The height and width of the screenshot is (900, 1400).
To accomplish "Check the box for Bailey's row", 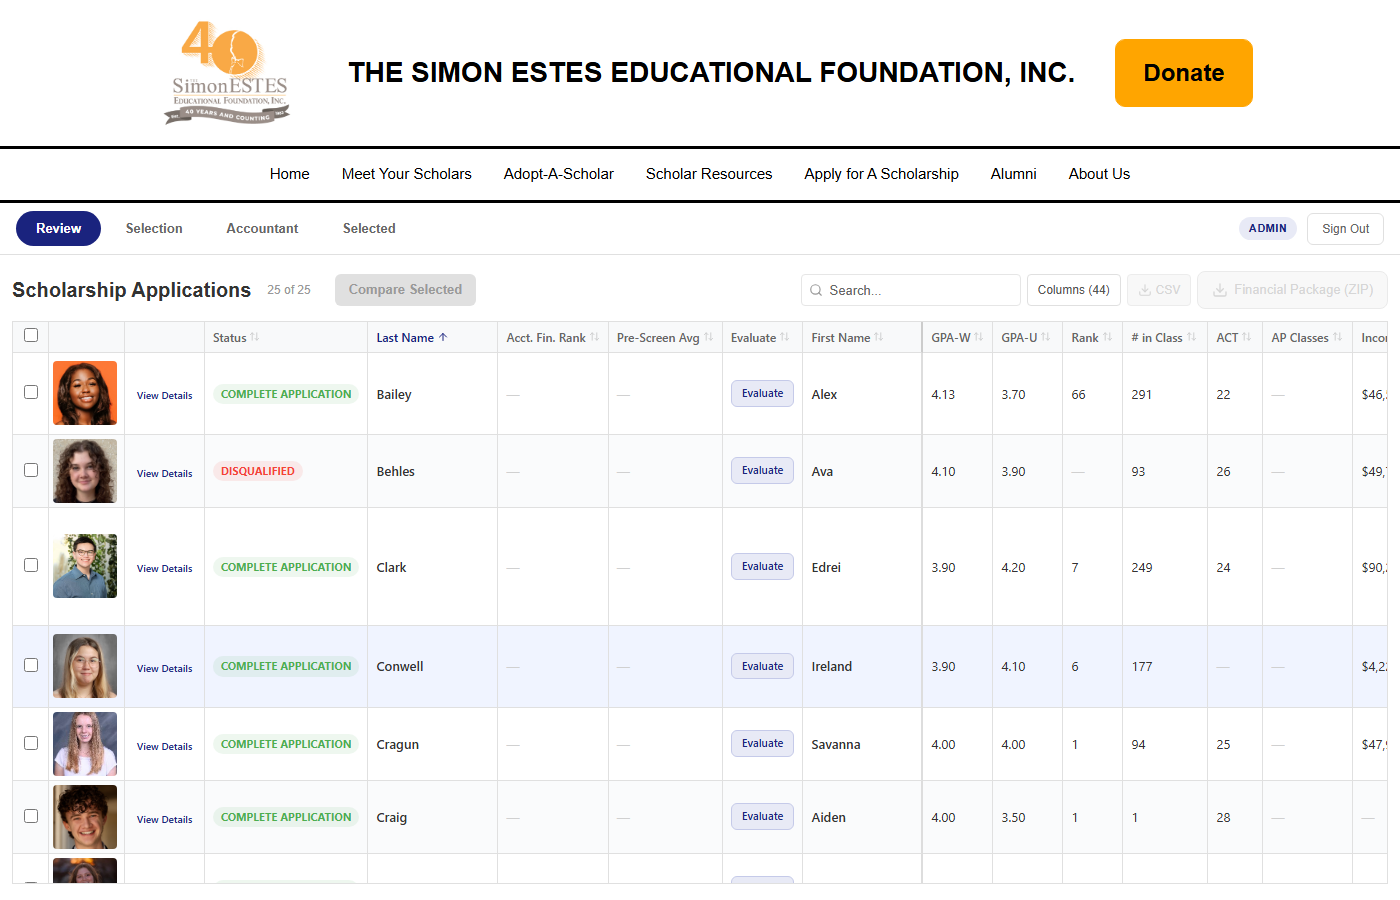I will (31, 392).
